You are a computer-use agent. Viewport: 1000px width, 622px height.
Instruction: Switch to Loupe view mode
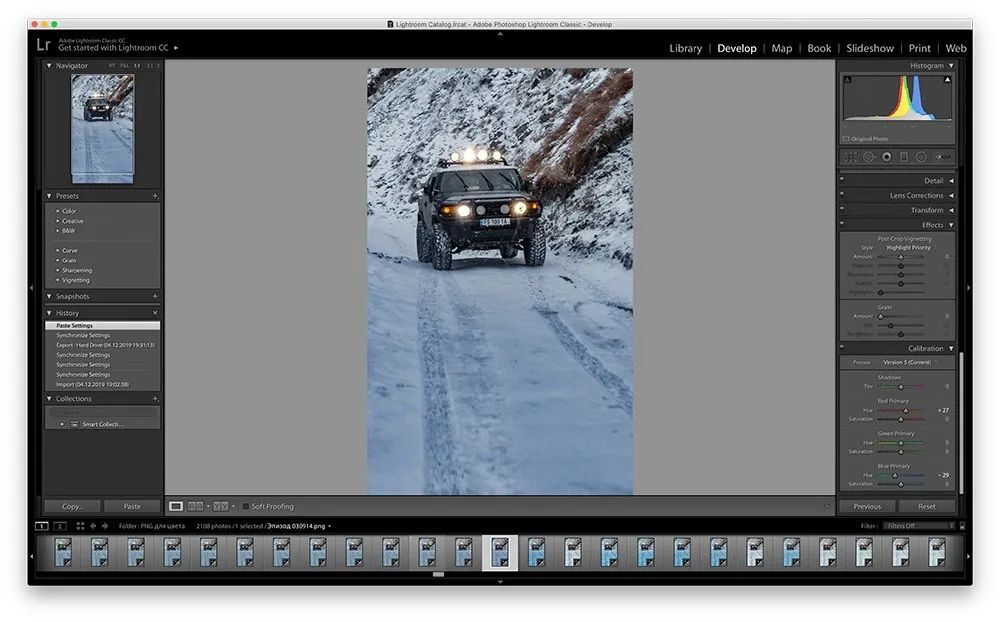(176, 507)
